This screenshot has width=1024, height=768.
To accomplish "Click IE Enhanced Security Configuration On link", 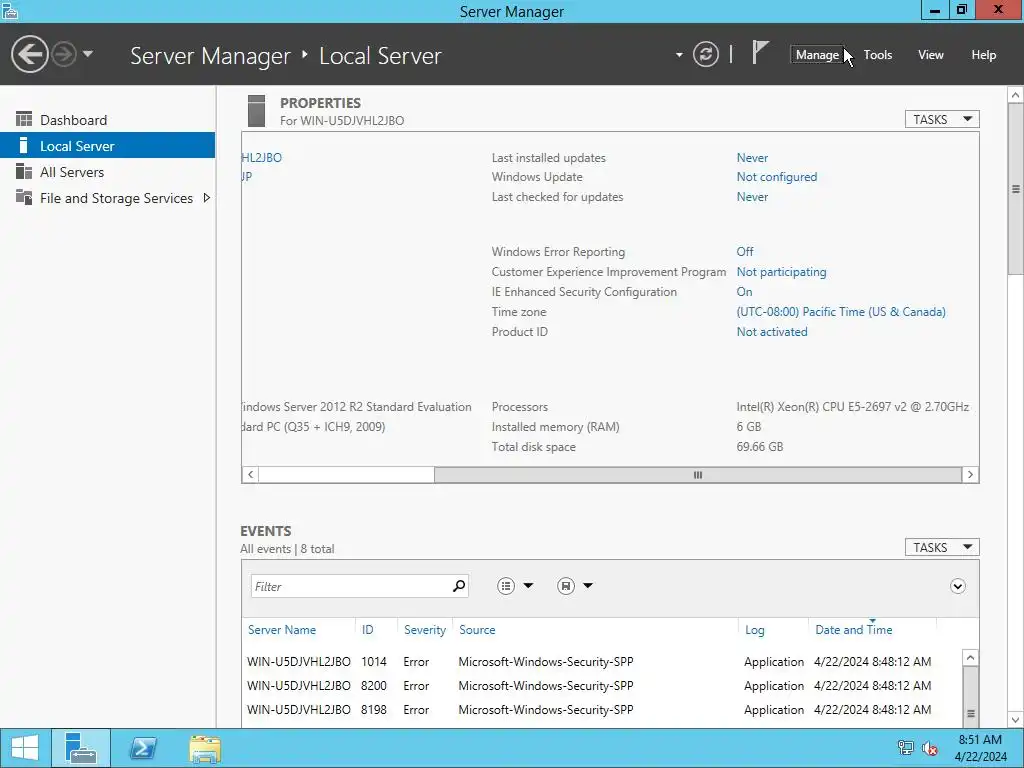I will point(744,292).
